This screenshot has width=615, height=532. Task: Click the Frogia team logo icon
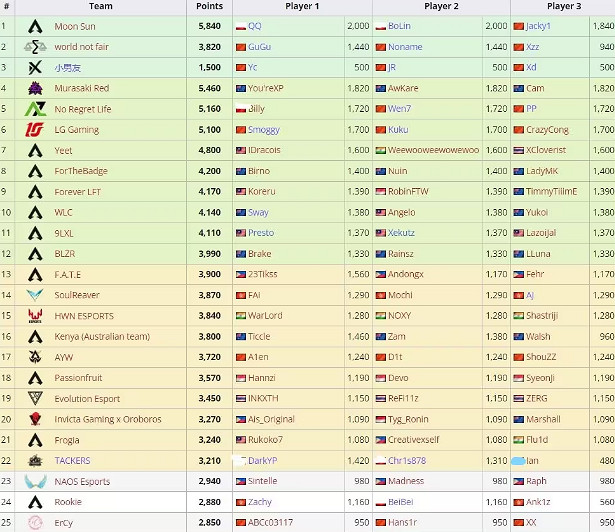[35, 440]
